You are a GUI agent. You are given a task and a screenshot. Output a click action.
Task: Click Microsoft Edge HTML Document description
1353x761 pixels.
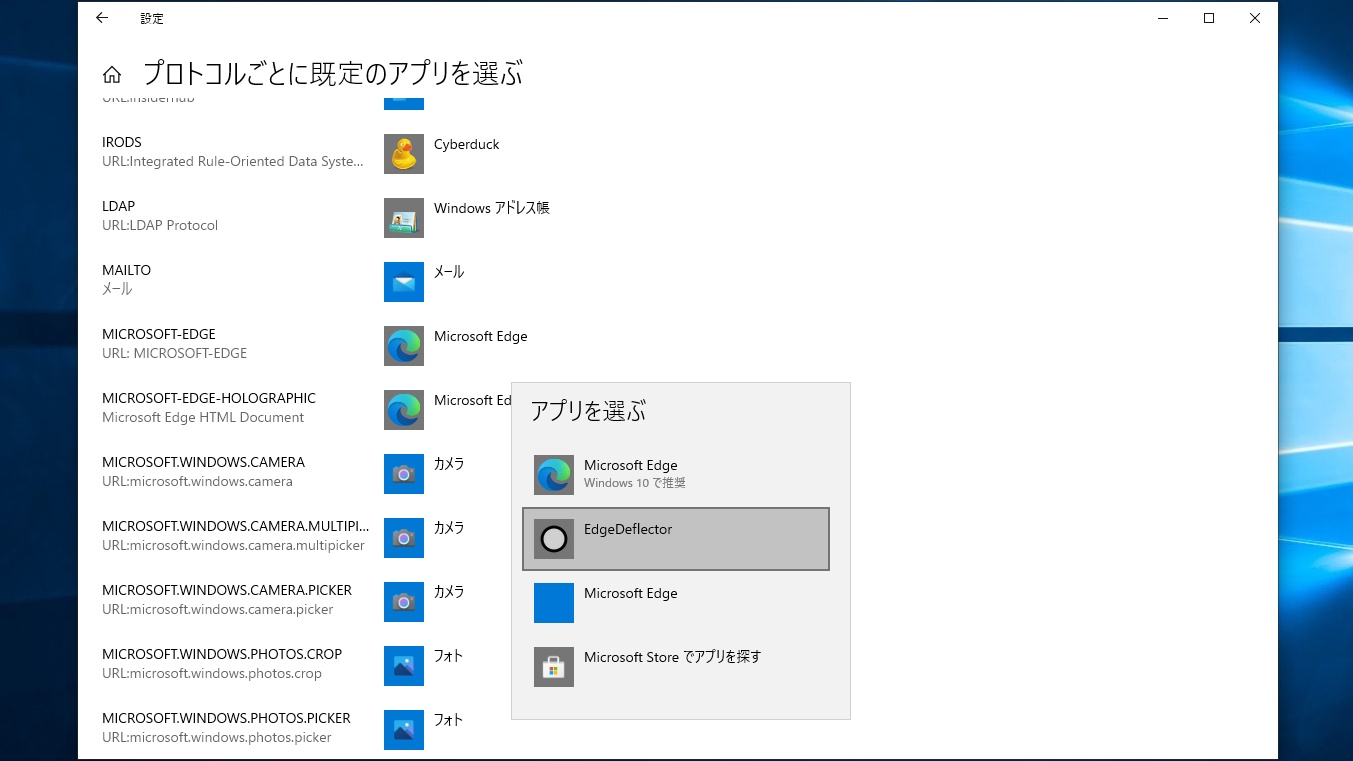point(203,417)
